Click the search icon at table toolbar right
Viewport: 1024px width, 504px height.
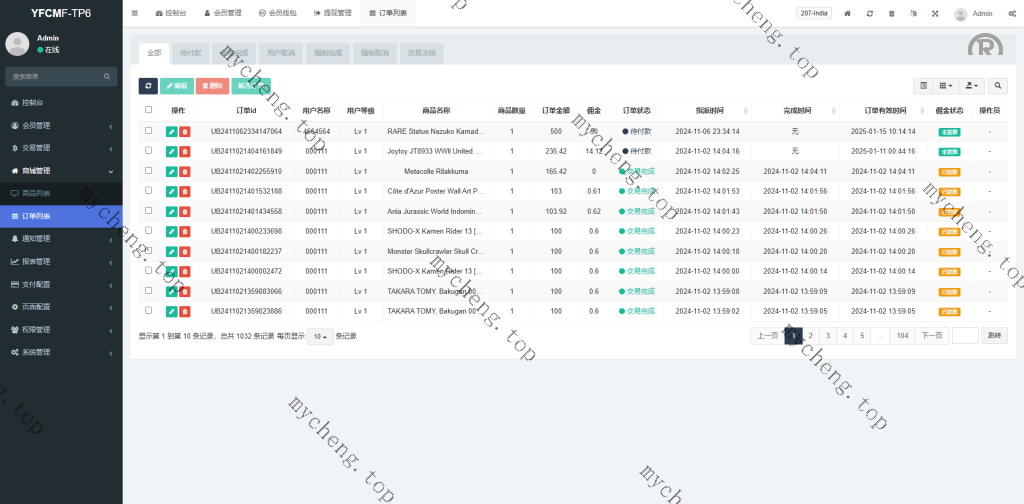[x=998, y=86]
